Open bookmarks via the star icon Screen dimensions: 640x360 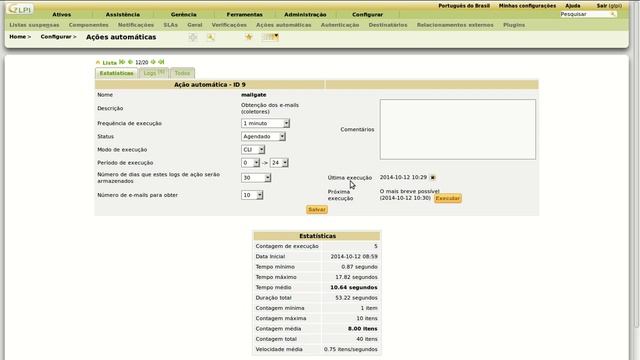click(249, 37)
